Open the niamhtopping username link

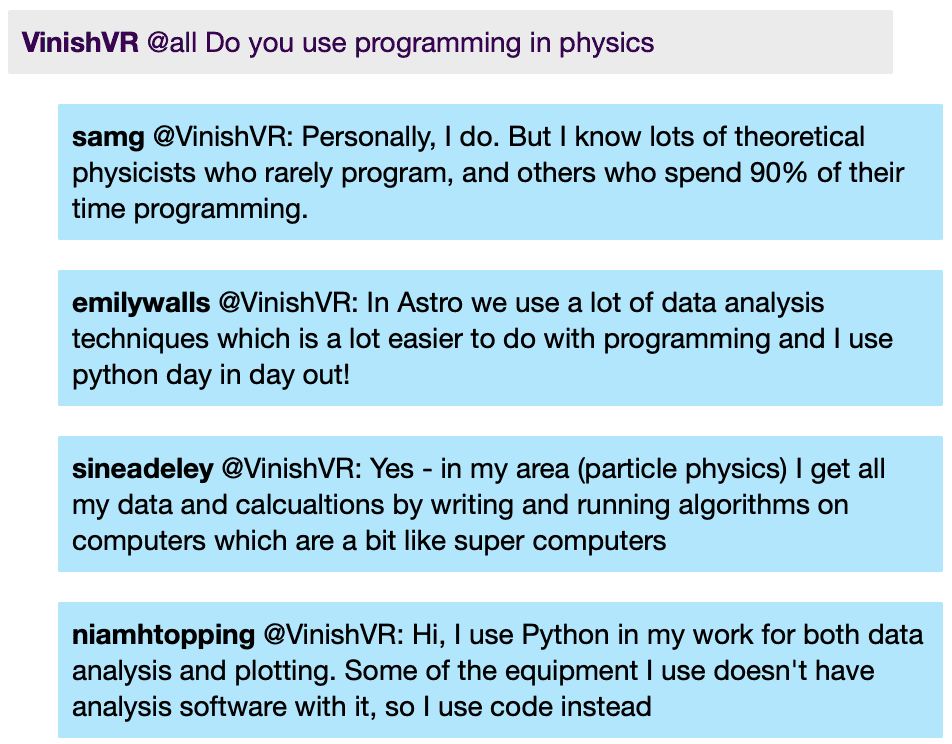pos(163,635)
